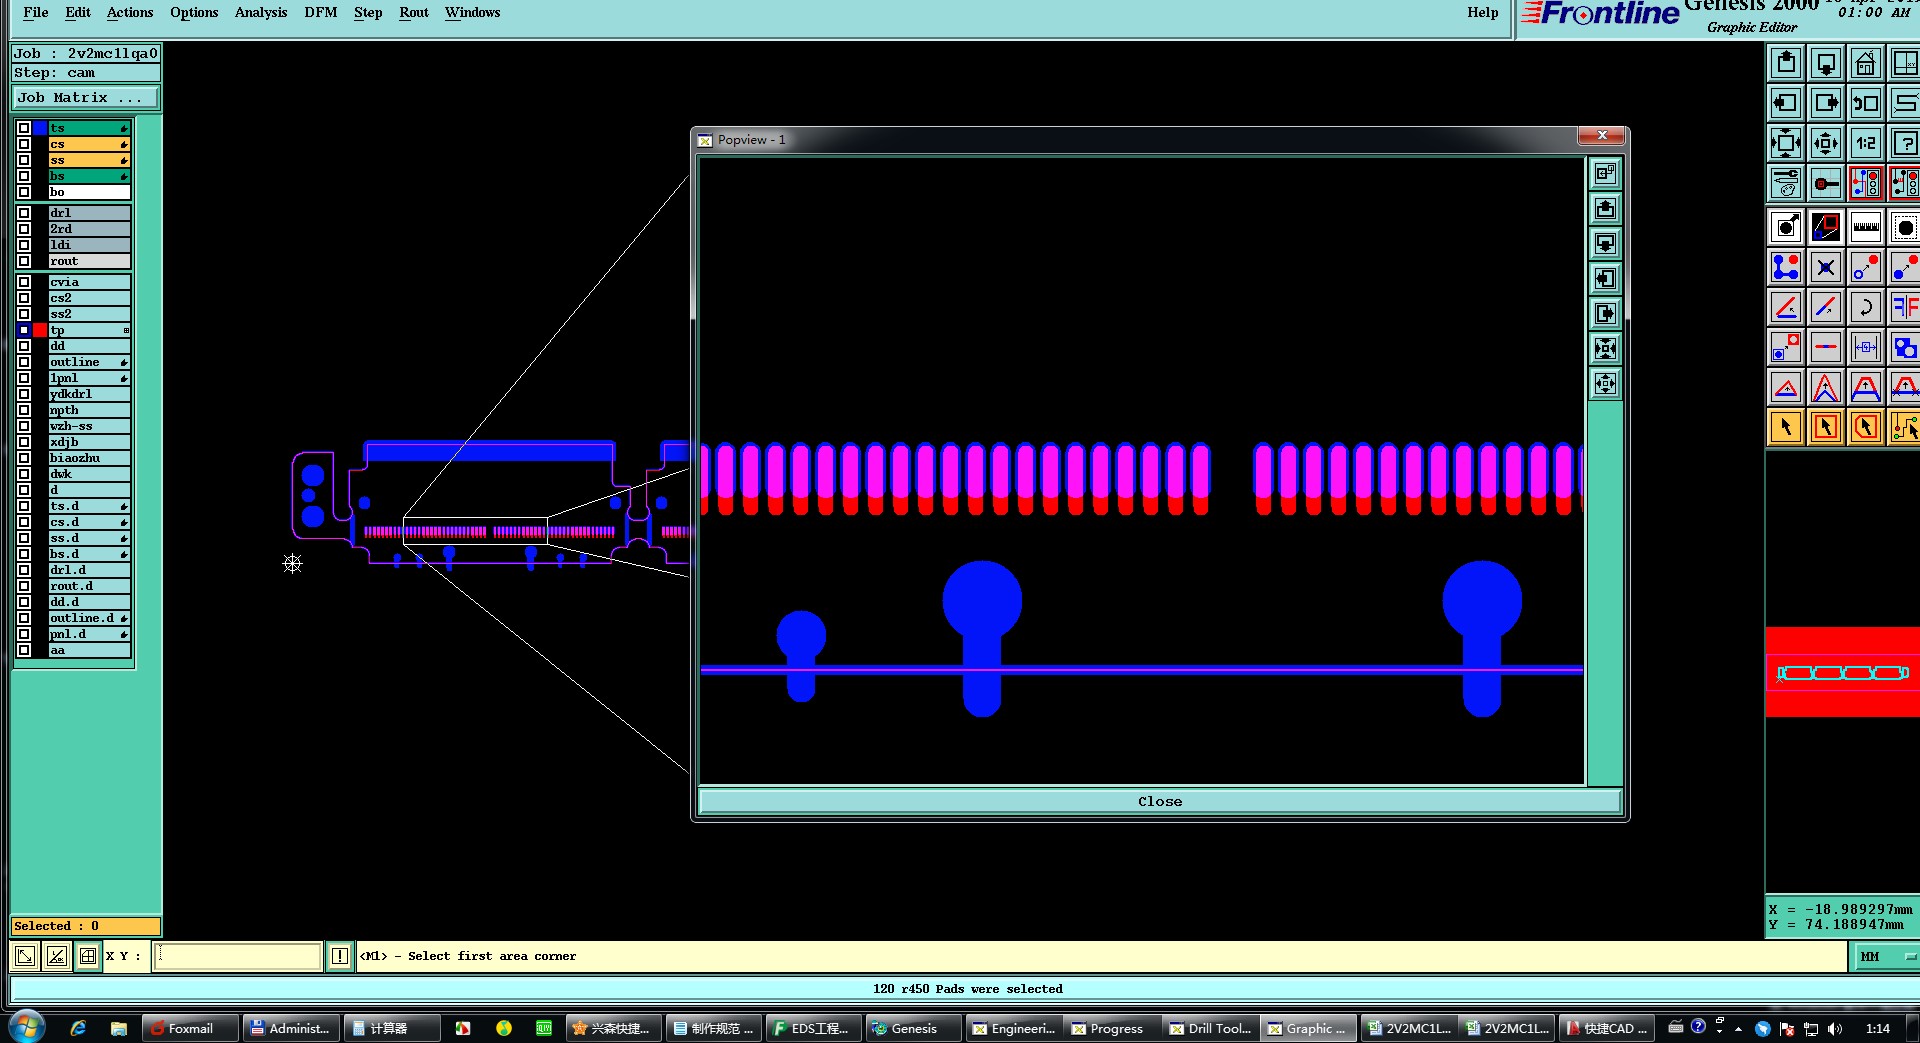Open the Actions menu
The height and width of the screenshot is (1043, 1920).
pyautogui.click(x=130, y=12)
